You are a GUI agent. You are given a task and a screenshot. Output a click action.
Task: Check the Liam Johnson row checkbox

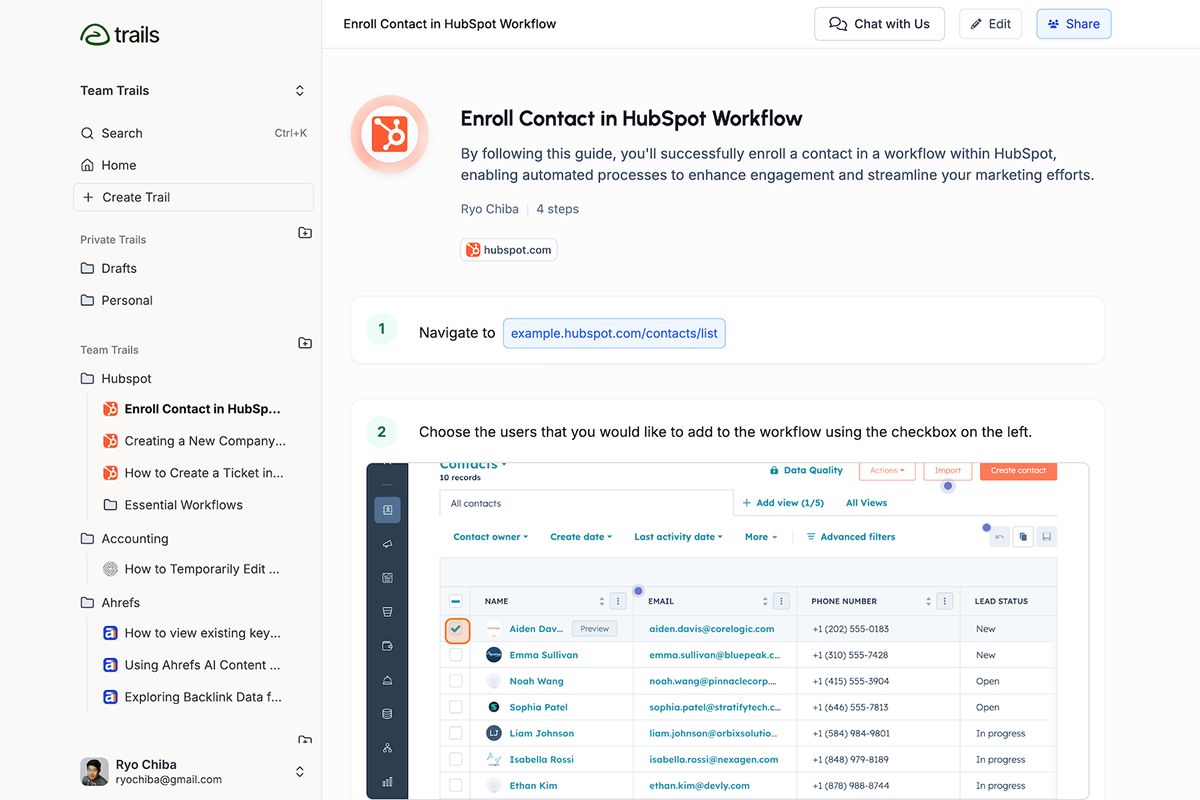point(456,733)
